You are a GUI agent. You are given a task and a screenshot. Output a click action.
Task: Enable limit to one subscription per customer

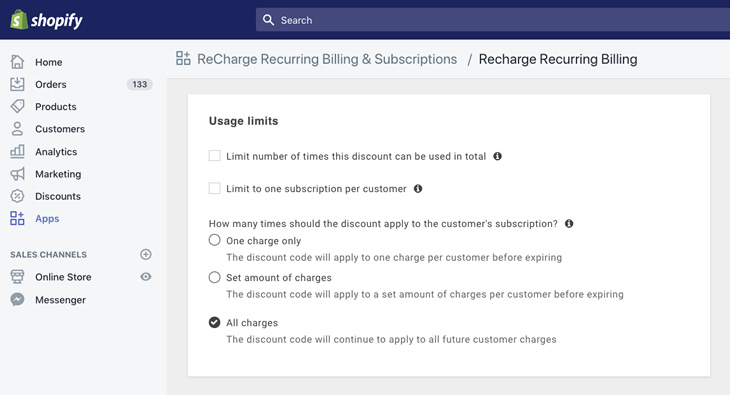click(214, 188)
